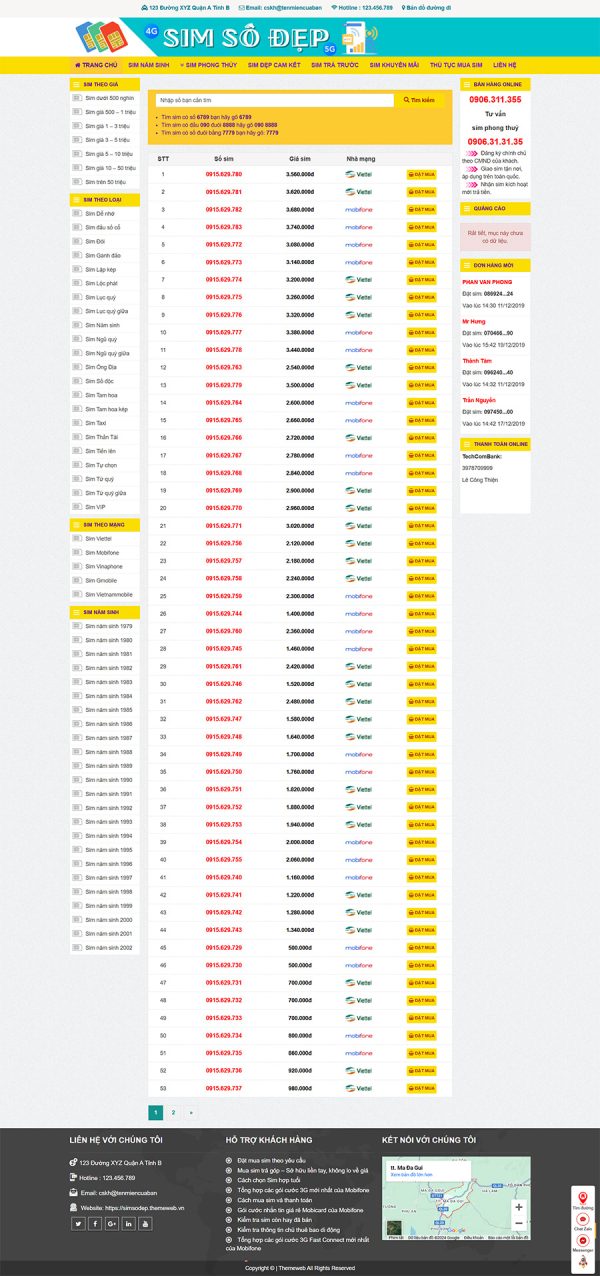Click the Twitter icon in the footer
The height and width of the screenshot is (1276, 600).
(78, 1224)
